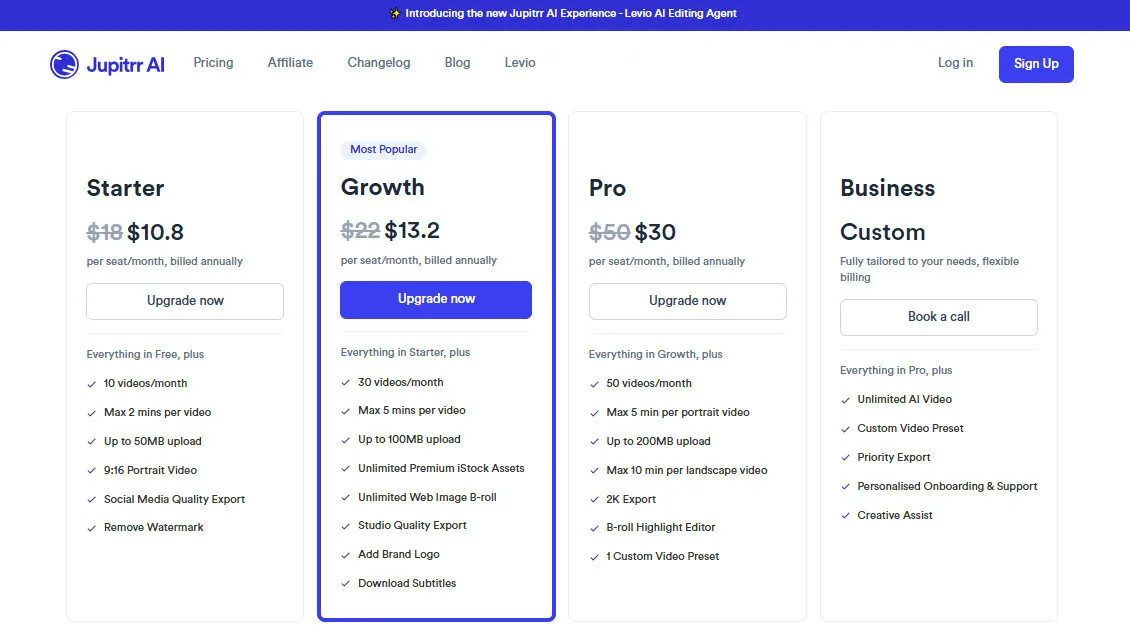This screenshot has height=633, width=1130.
Task: Select Upgrade now for the Growth plan
Action: 435,299
